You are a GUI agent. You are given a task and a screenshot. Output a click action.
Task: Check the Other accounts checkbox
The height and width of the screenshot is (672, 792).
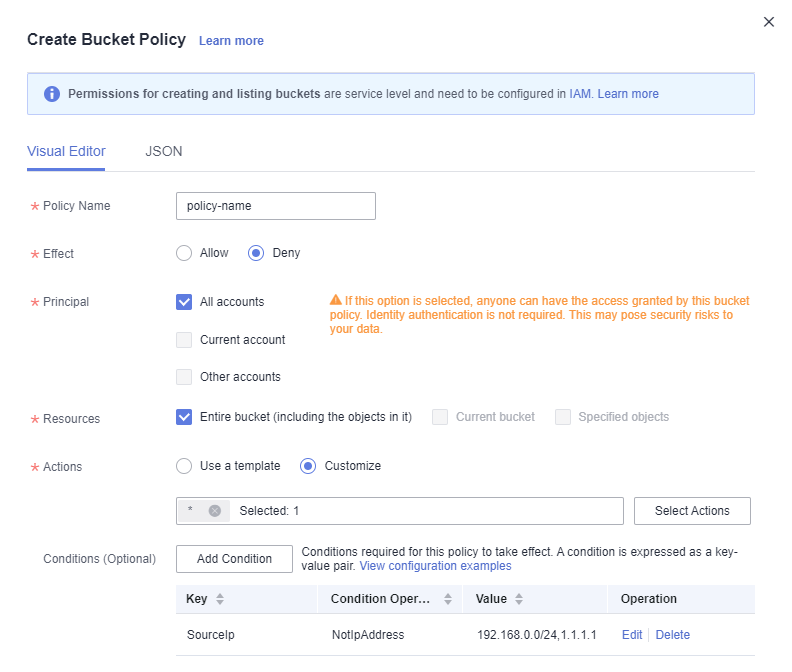click(184, 377)
